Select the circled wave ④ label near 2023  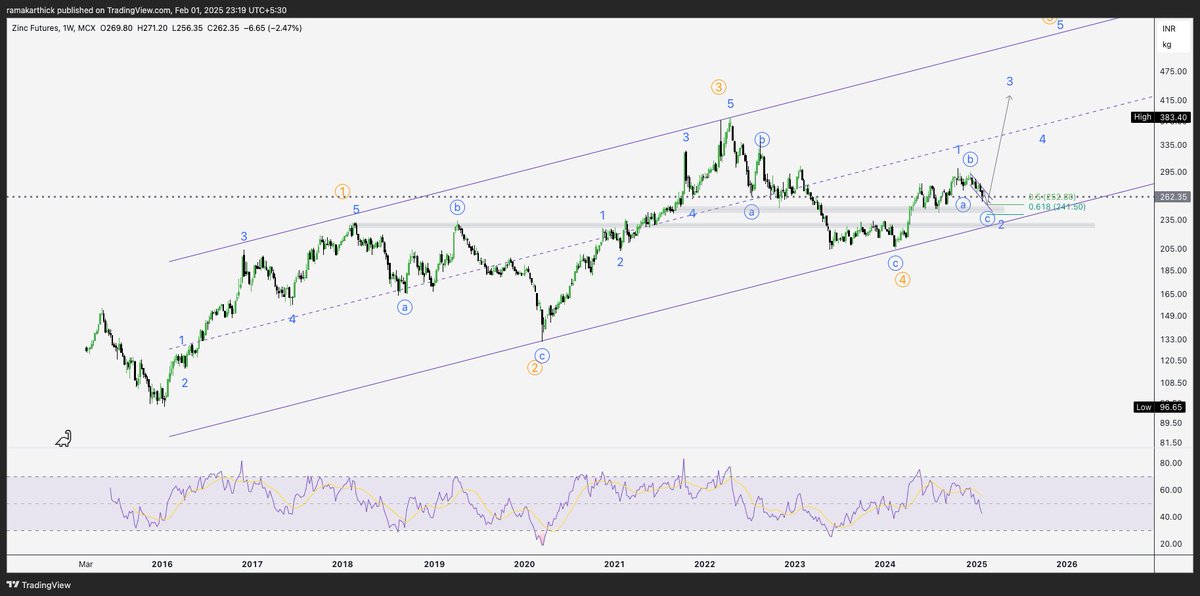[901, 280]
